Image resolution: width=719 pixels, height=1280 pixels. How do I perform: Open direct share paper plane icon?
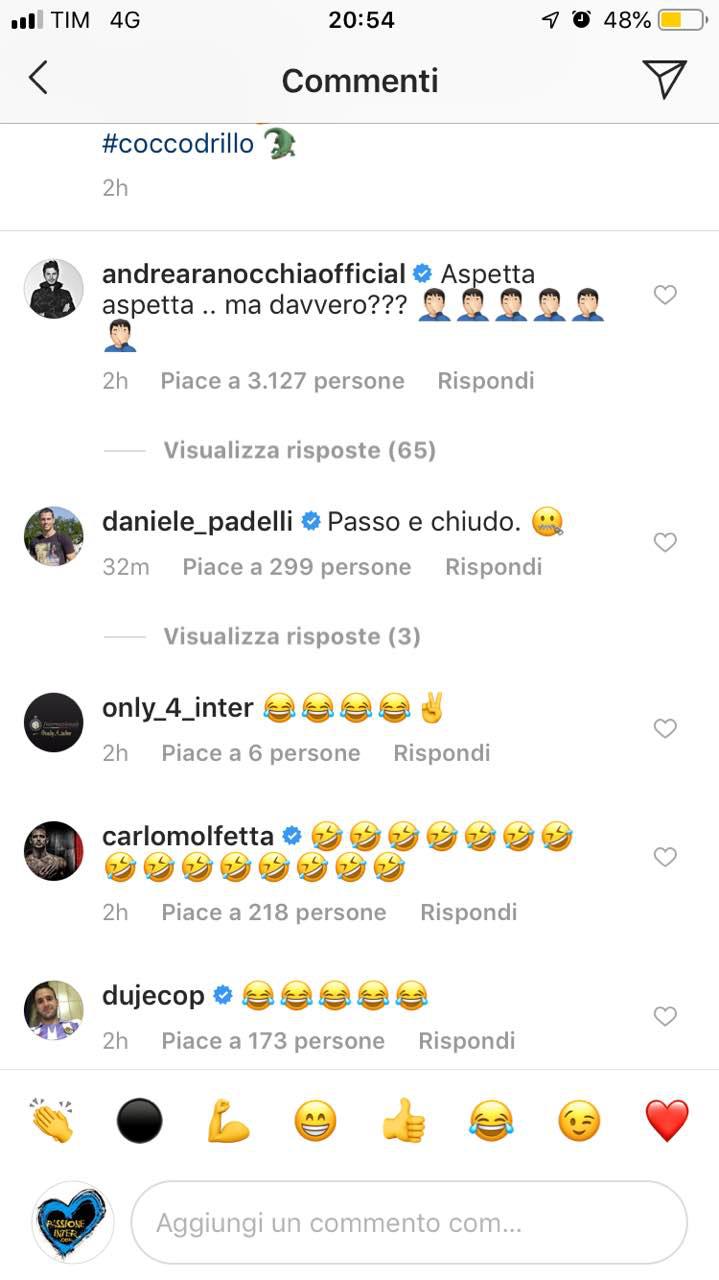pyautogui.click(x=664, y=79)
